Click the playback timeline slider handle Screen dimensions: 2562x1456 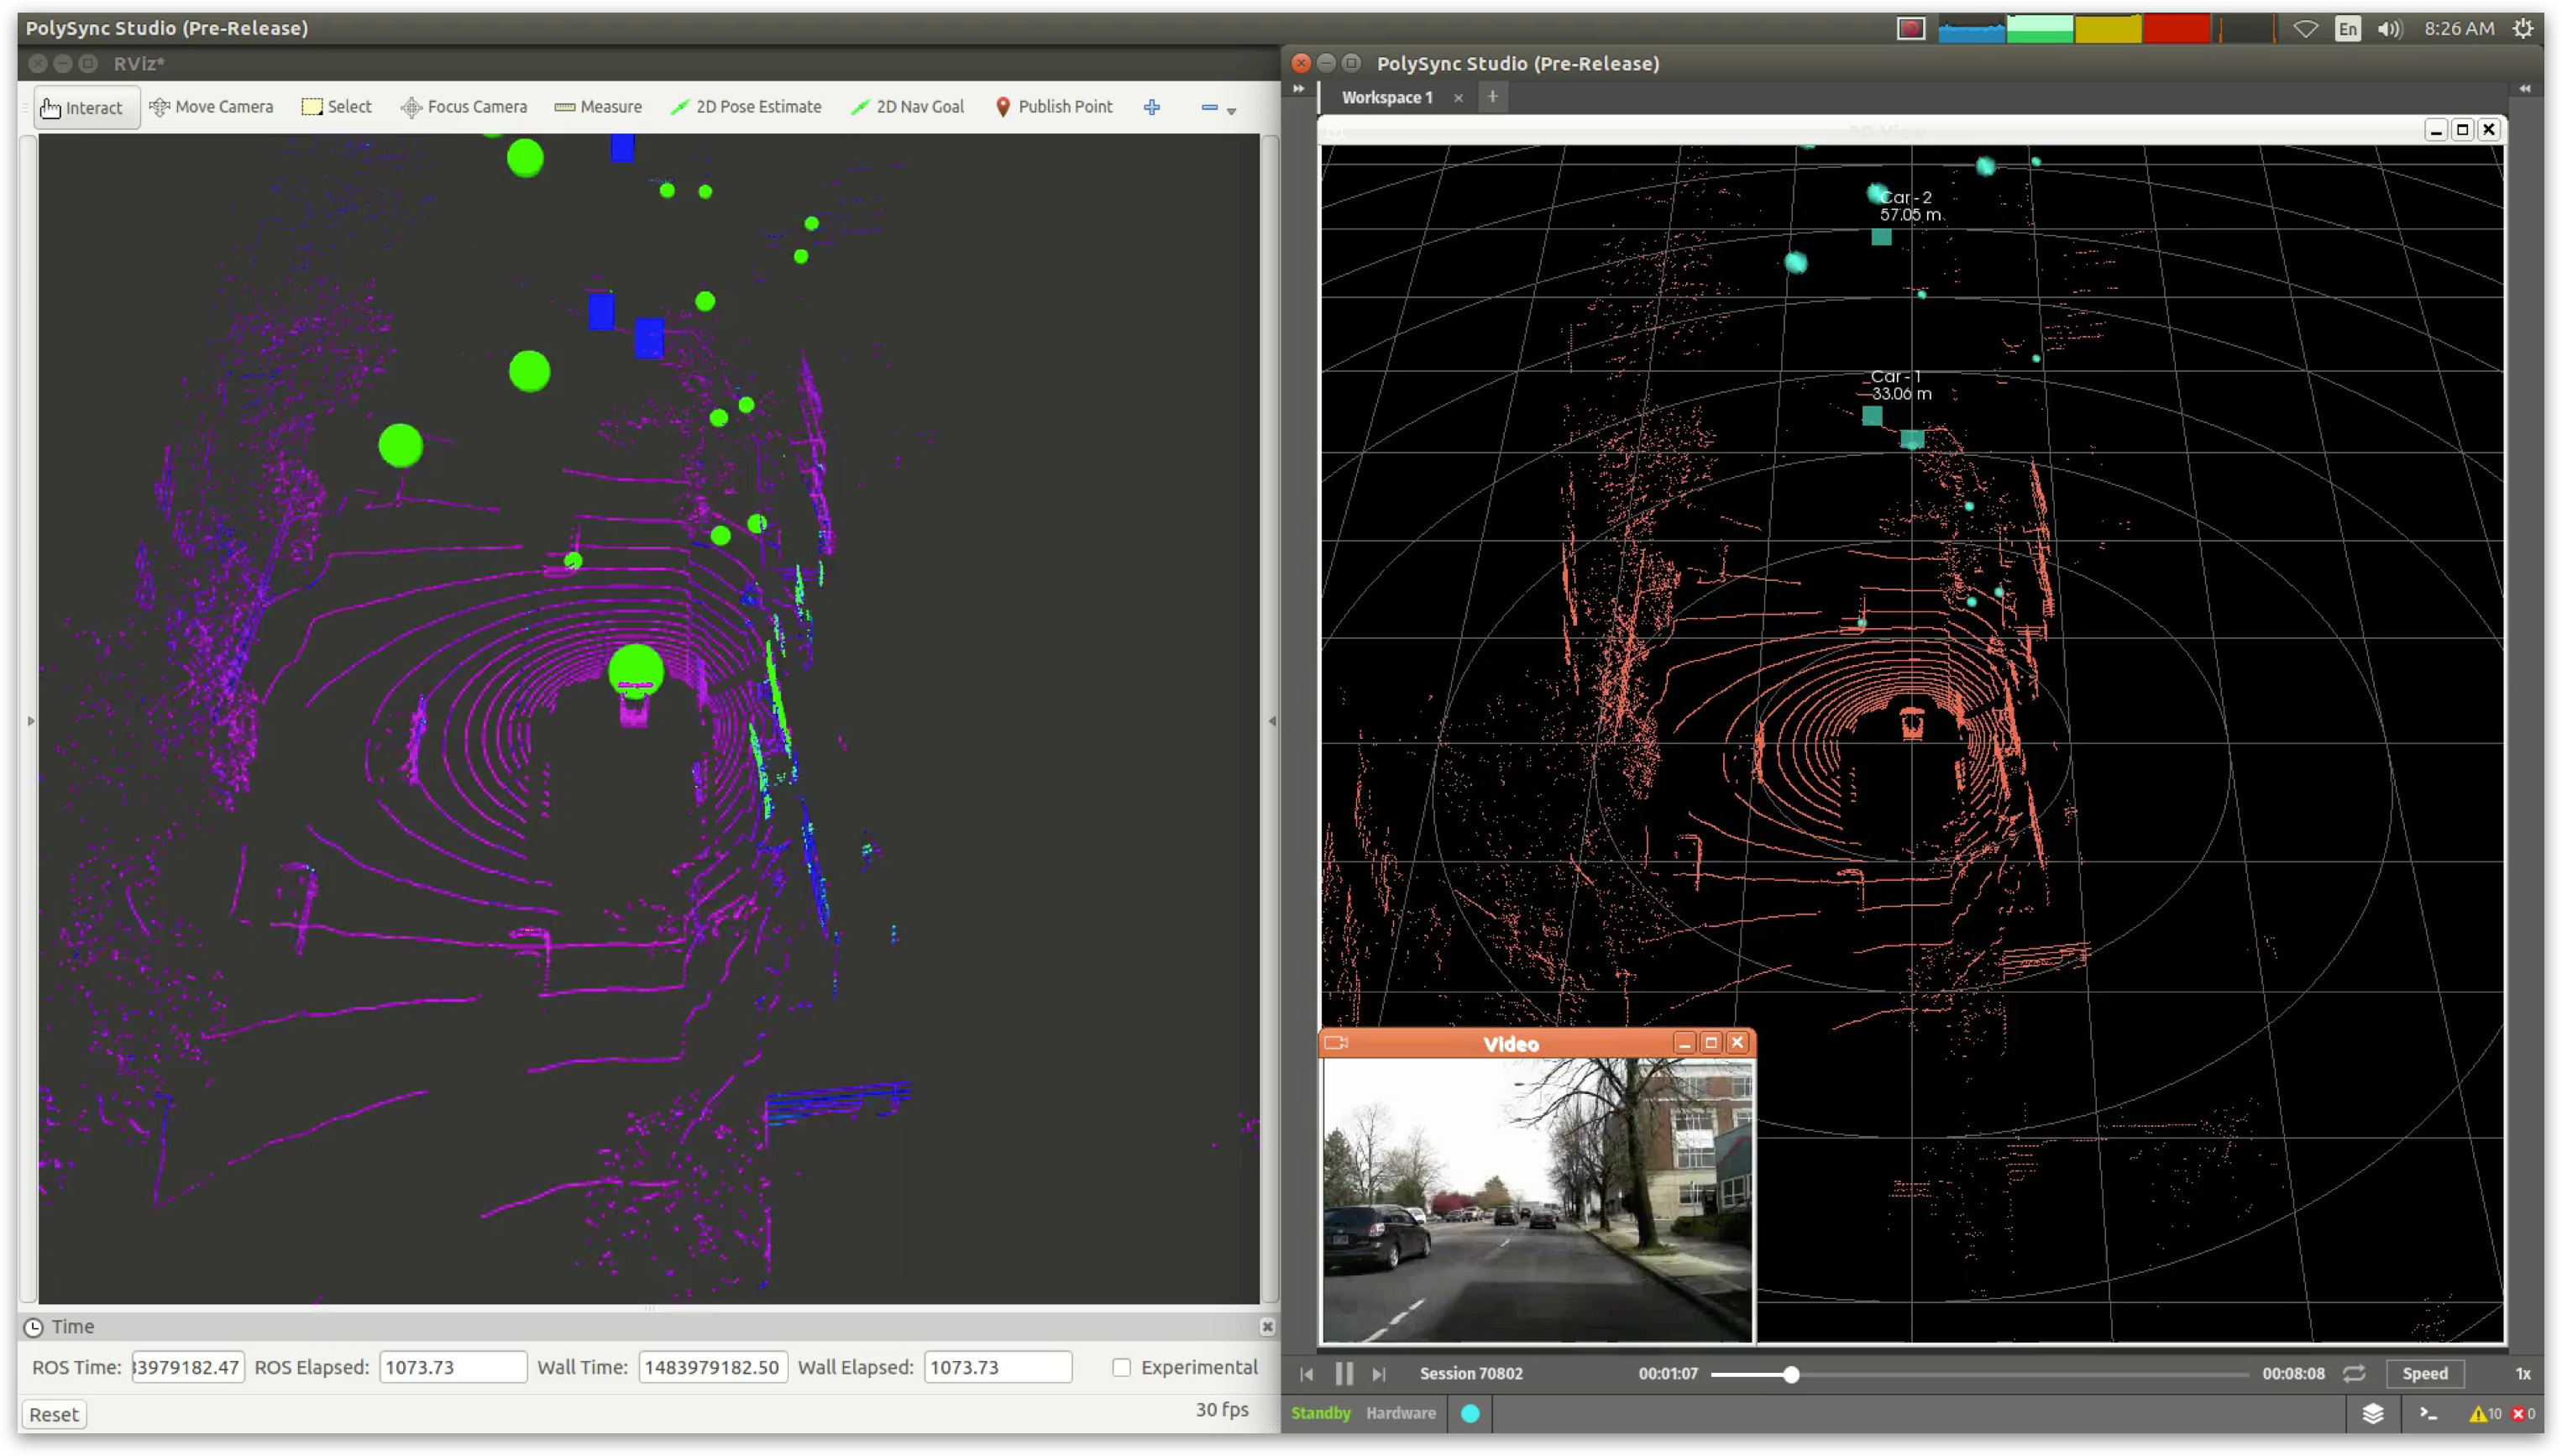click(1791, 1374)
